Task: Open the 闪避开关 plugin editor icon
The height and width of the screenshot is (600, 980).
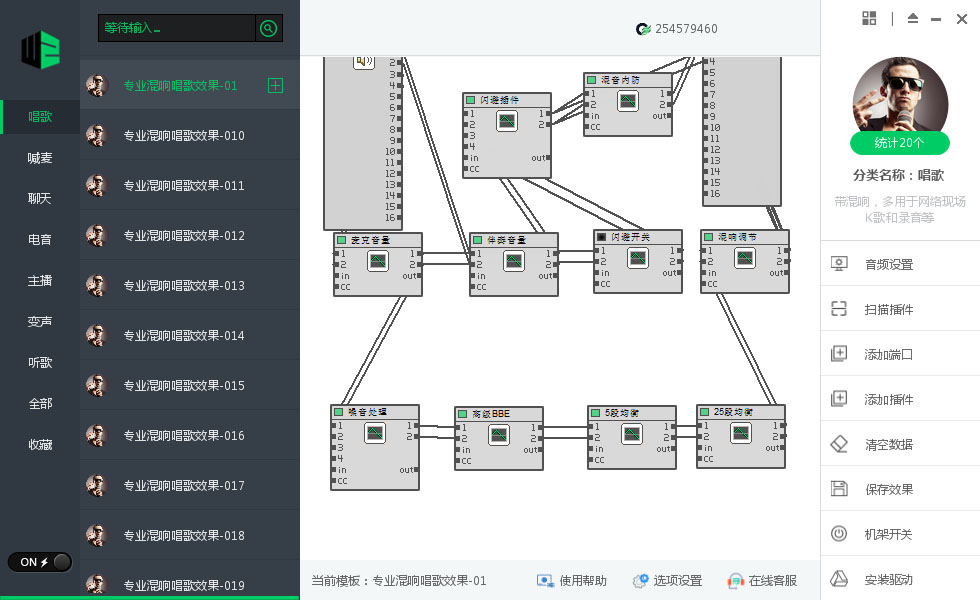Action: (x=638, y=258)
